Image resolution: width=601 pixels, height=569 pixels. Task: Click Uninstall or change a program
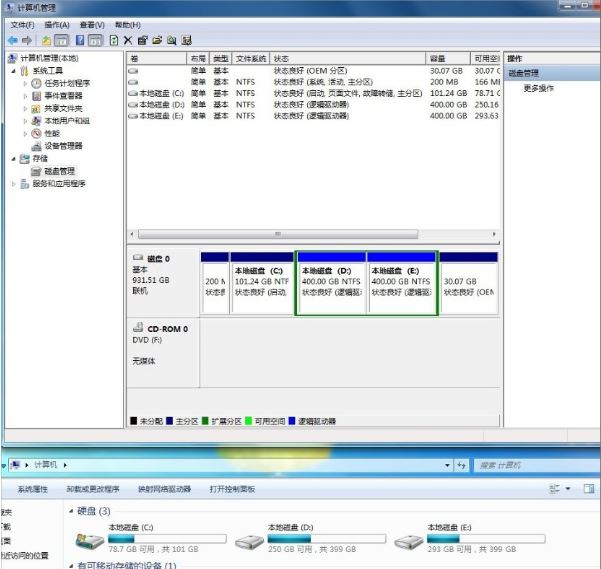93,489
